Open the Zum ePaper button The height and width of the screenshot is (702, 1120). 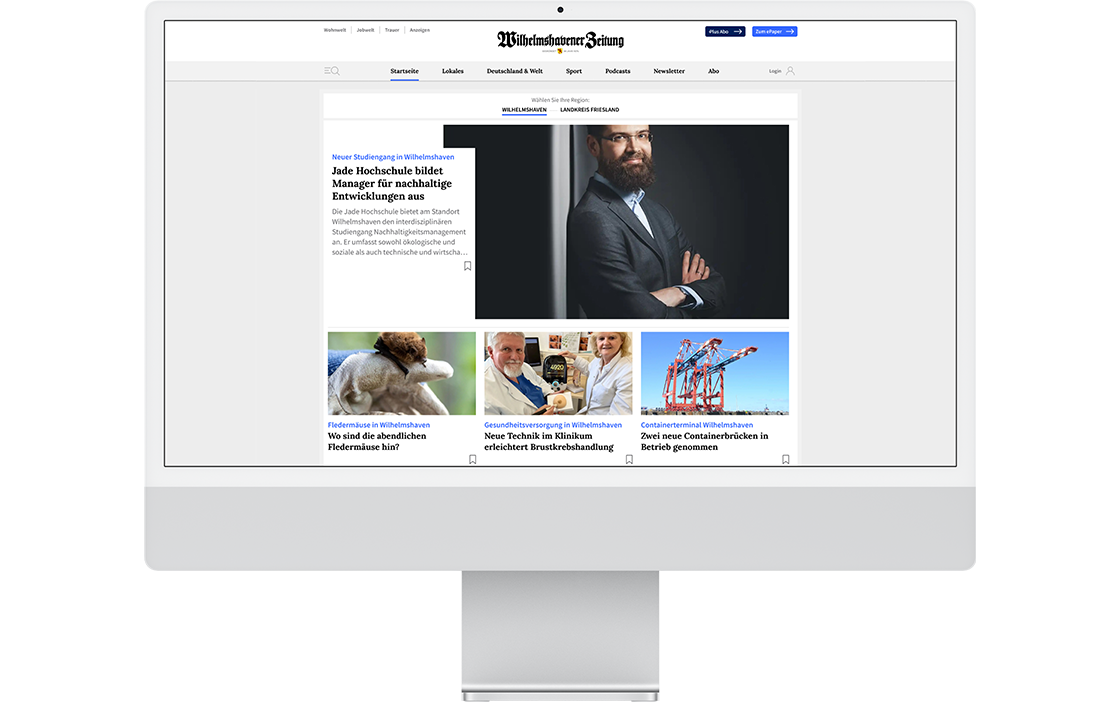774,31
